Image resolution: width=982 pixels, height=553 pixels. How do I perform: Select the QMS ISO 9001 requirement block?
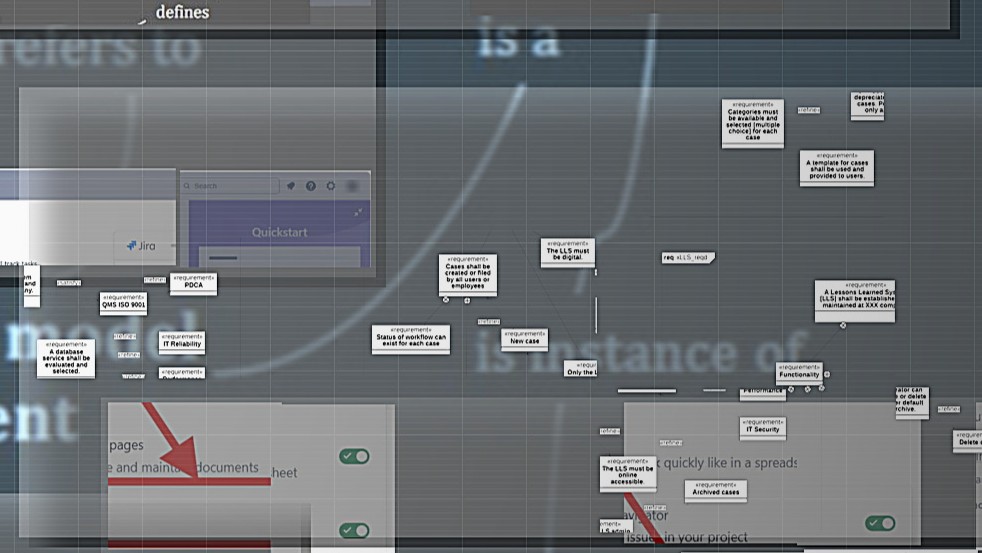[123, 303]
